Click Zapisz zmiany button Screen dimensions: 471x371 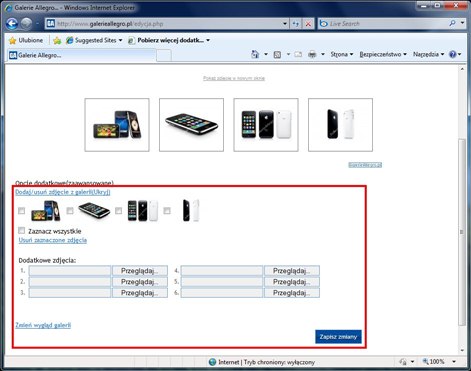(x=338, y=337)
